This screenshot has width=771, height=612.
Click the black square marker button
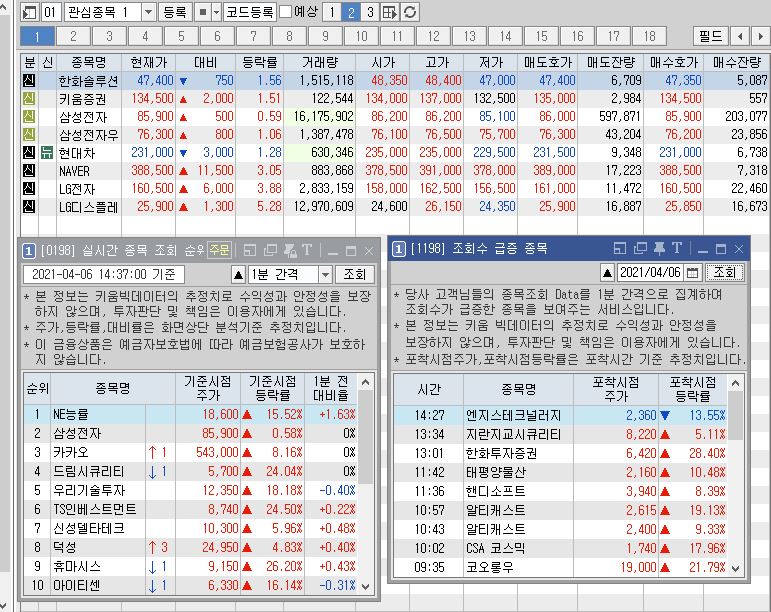pos(202,12)
